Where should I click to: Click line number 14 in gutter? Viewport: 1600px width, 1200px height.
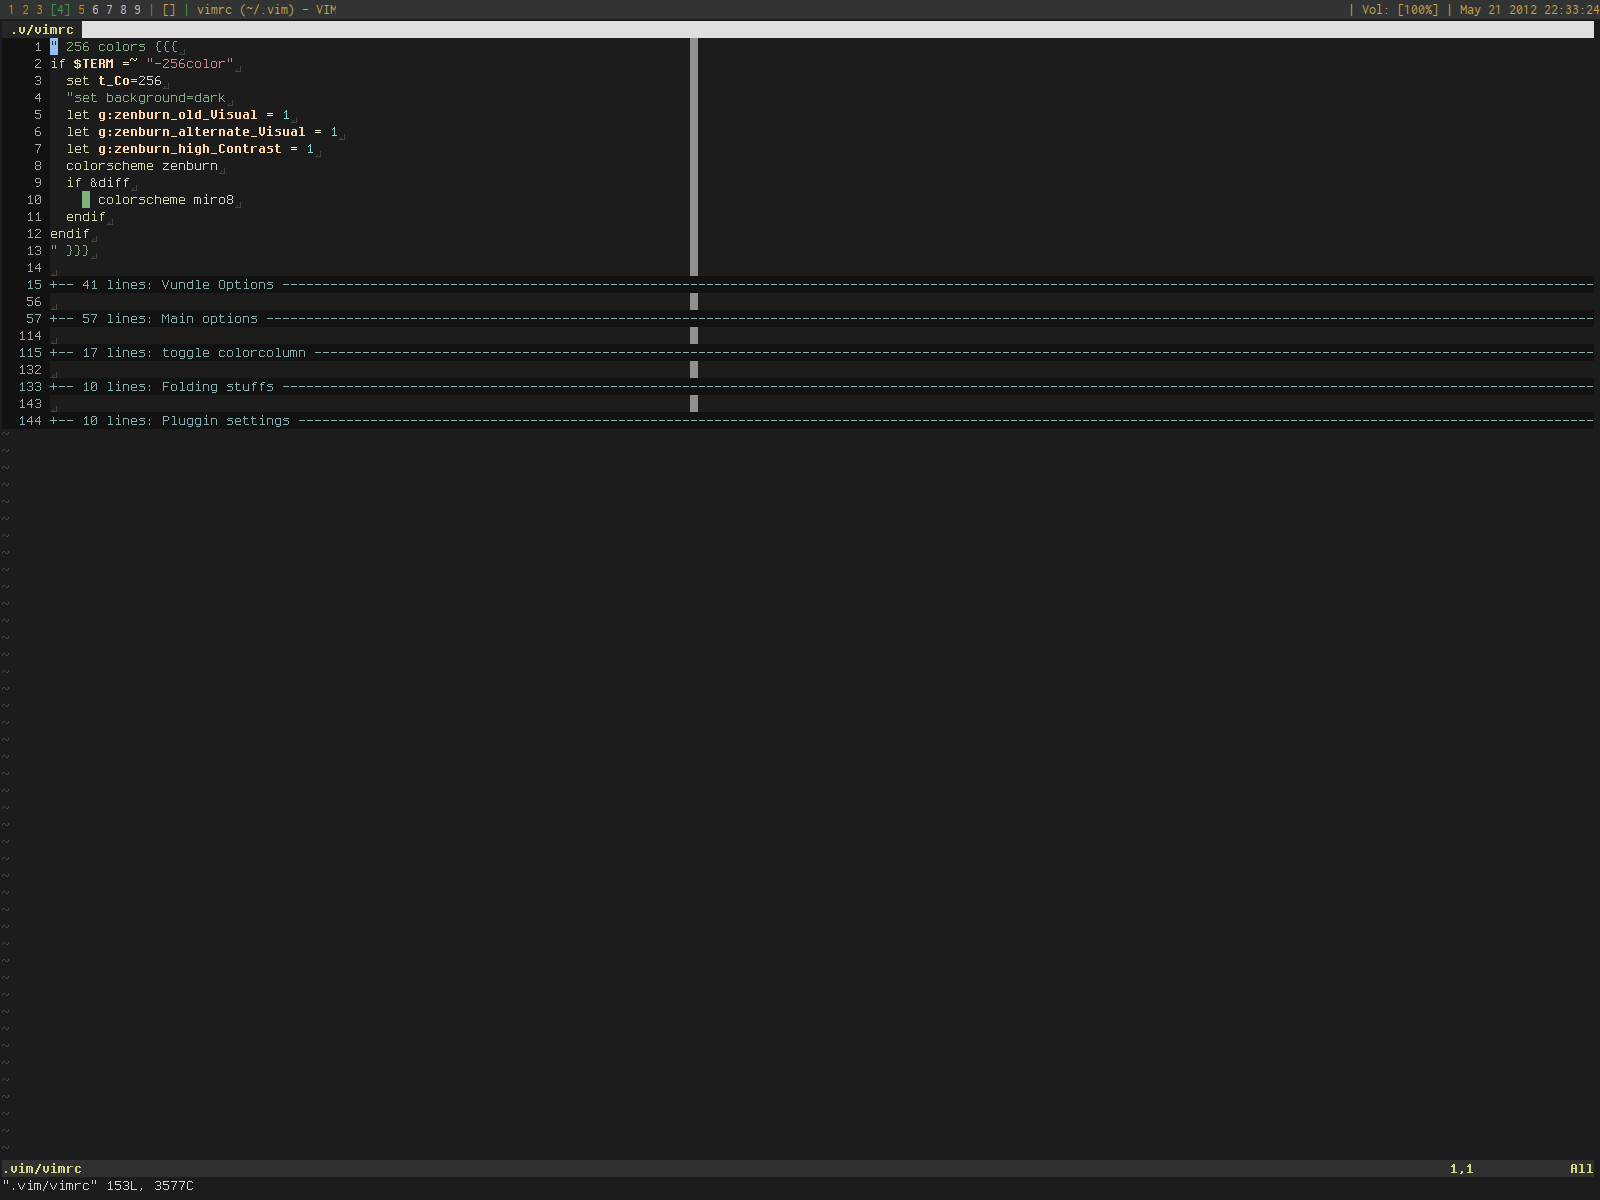34,268
